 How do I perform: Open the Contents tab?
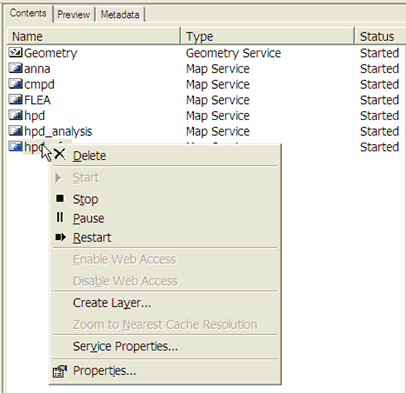[x=28, y=13]
